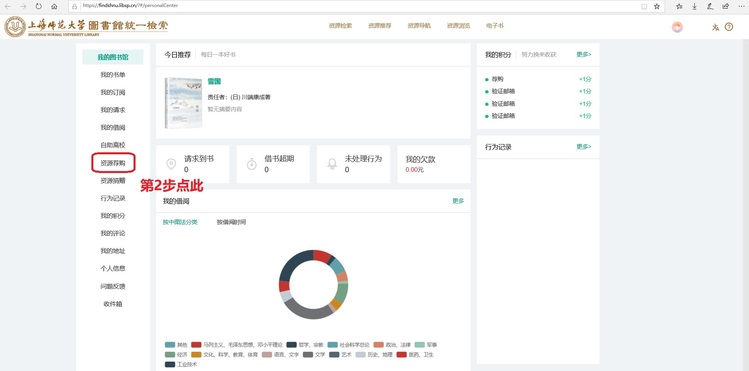The height and width of the screenshot is (371, 749).
Task: Click the bell icon for 未处理行为
Action: pos(332,164)
